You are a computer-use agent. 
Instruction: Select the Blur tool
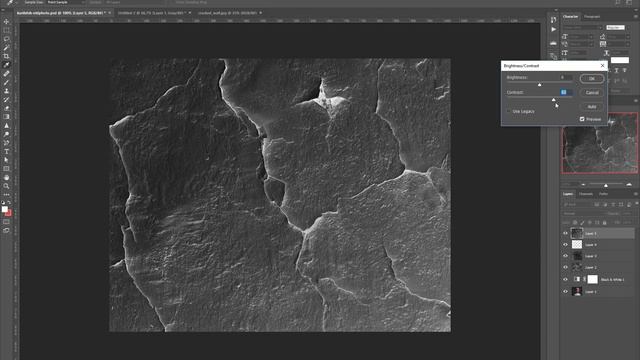pyautogui.click(x=6, y=126)
